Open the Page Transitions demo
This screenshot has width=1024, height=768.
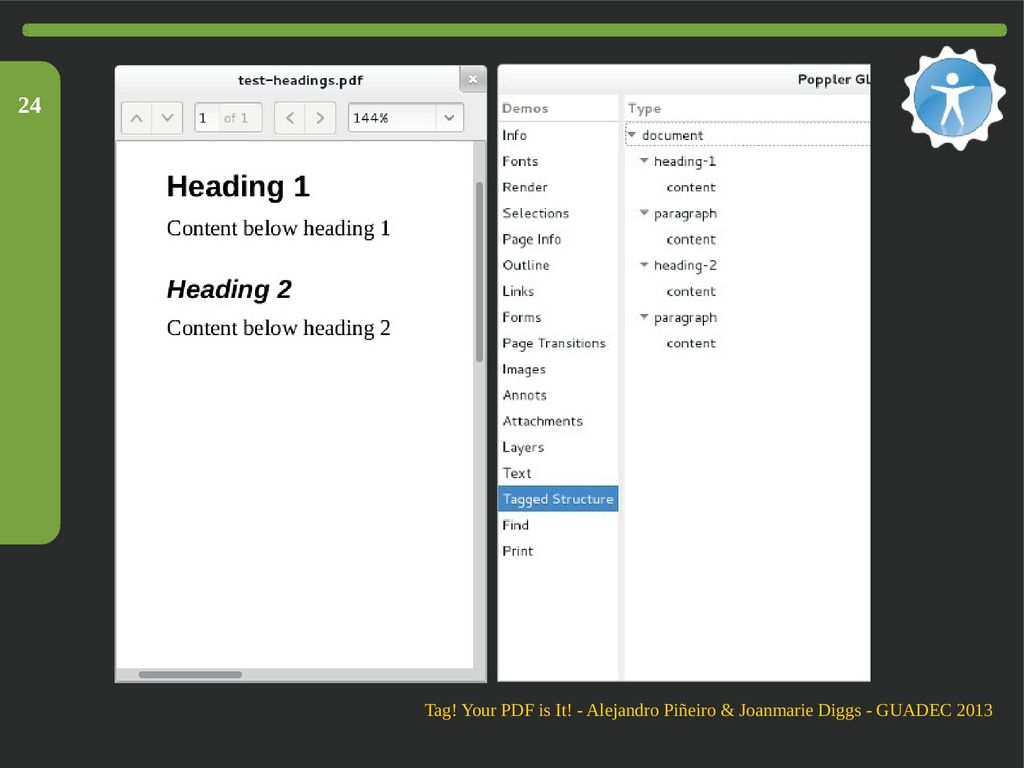click(554, 343)
